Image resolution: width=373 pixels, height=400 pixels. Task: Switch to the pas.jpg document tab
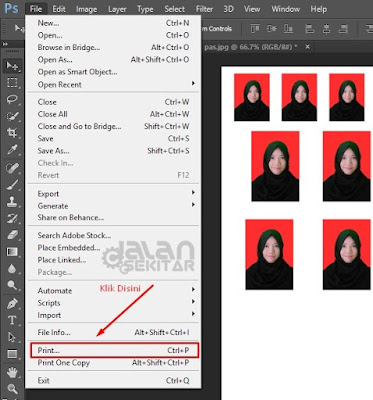click(x=251, y=47)
